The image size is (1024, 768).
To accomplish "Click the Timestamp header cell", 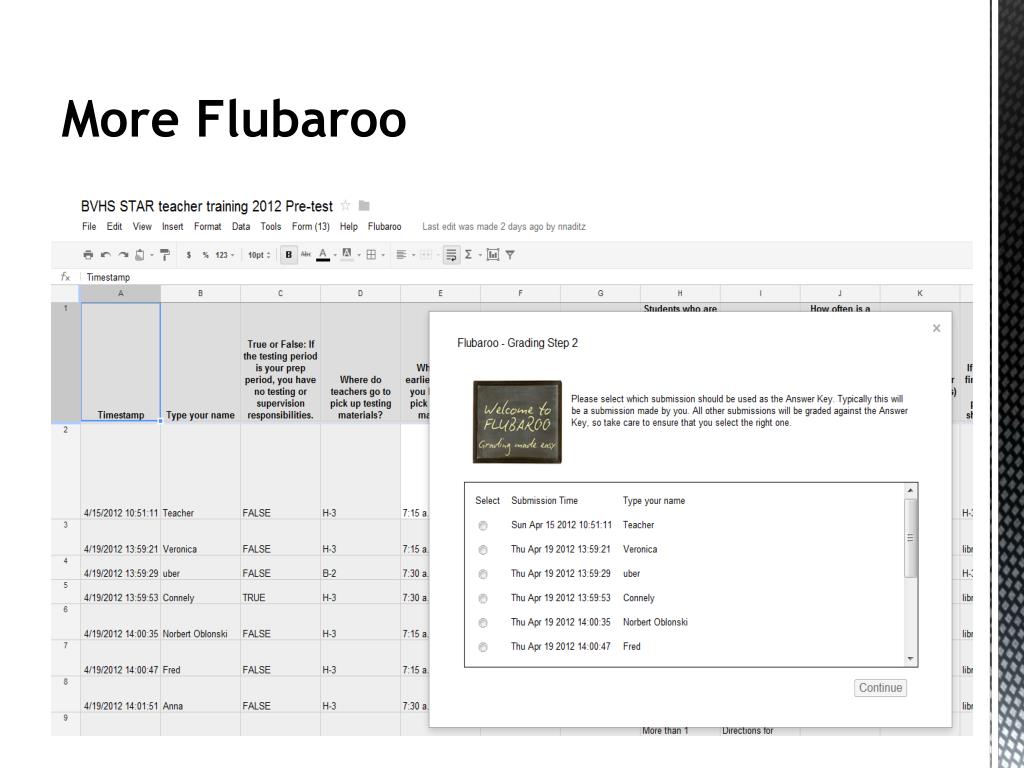I will (x=121, y=362).
